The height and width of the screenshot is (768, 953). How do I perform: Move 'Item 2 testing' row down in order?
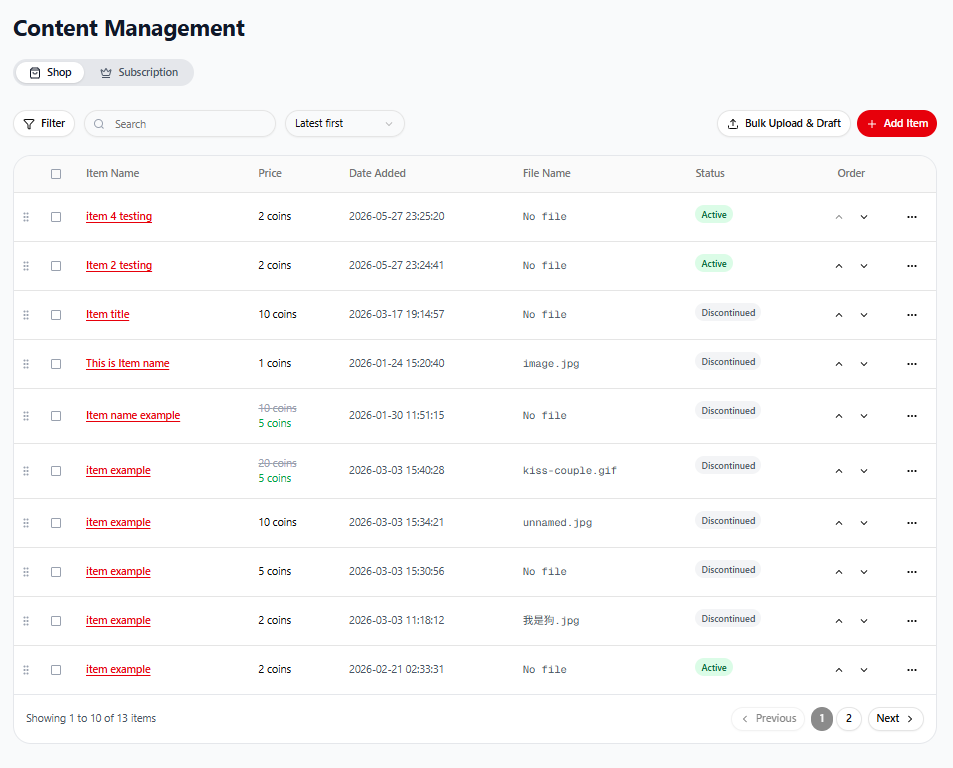(864, 266)
